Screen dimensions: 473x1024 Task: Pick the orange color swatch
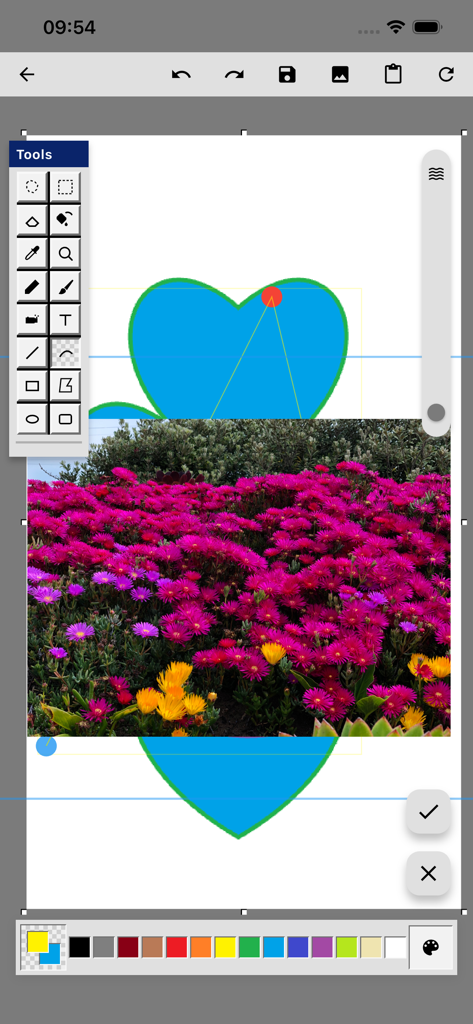pos(201,948)
